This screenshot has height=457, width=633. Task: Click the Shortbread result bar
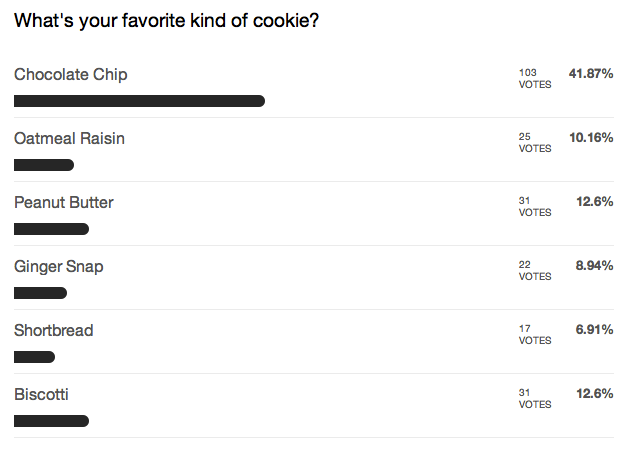(x=34, y=357)
